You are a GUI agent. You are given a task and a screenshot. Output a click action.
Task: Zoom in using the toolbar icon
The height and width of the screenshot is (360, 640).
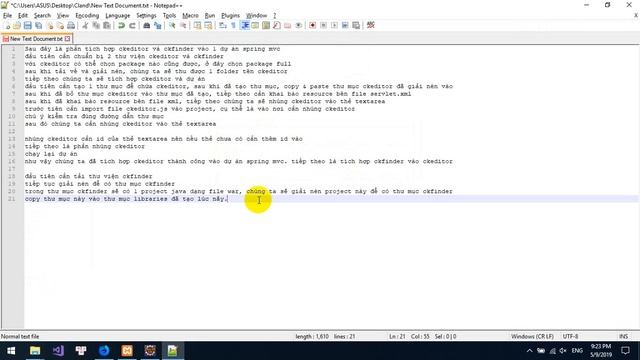(x=172, y=26)
